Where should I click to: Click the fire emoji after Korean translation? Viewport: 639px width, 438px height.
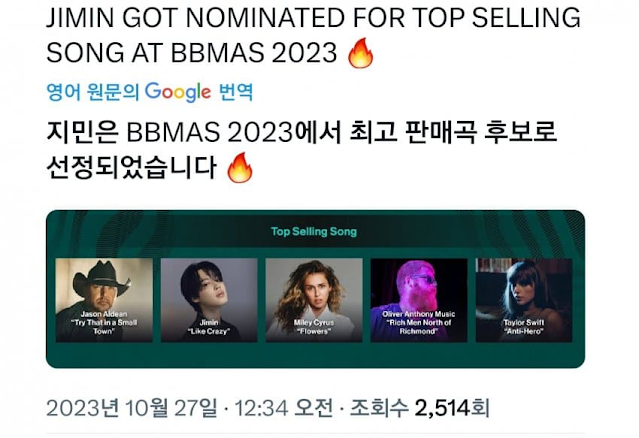pyautogui.click(x=240, y=167)
